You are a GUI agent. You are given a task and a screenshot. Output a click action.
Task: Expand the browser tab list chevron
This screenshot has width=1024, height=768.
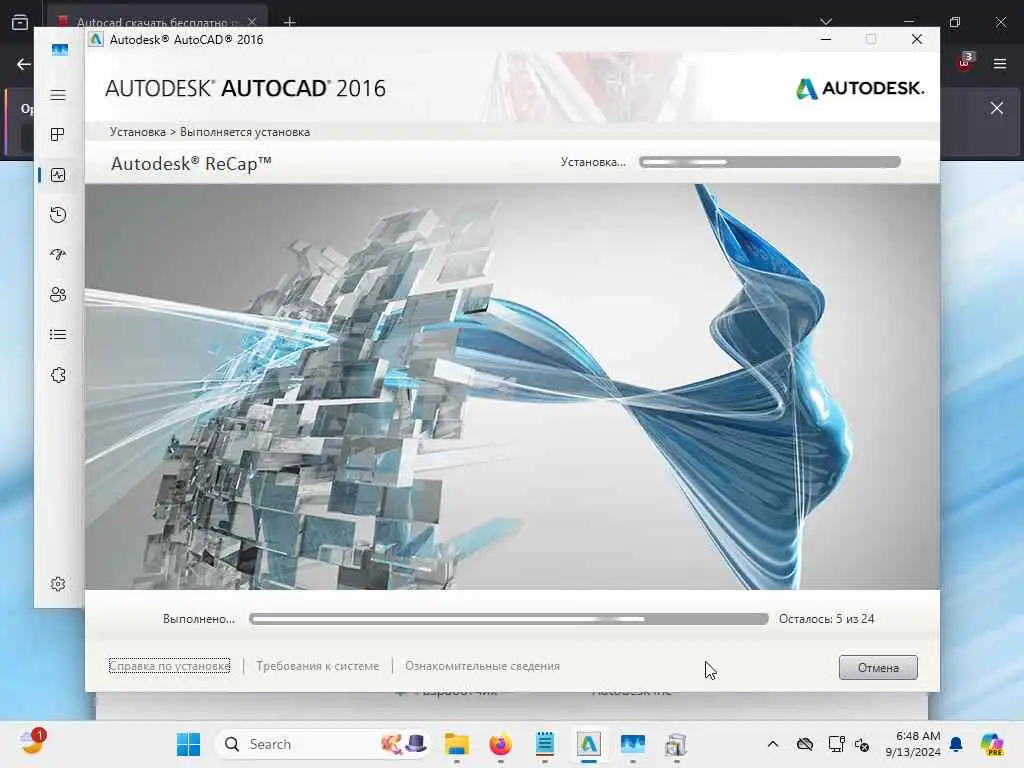click(826, 22)
